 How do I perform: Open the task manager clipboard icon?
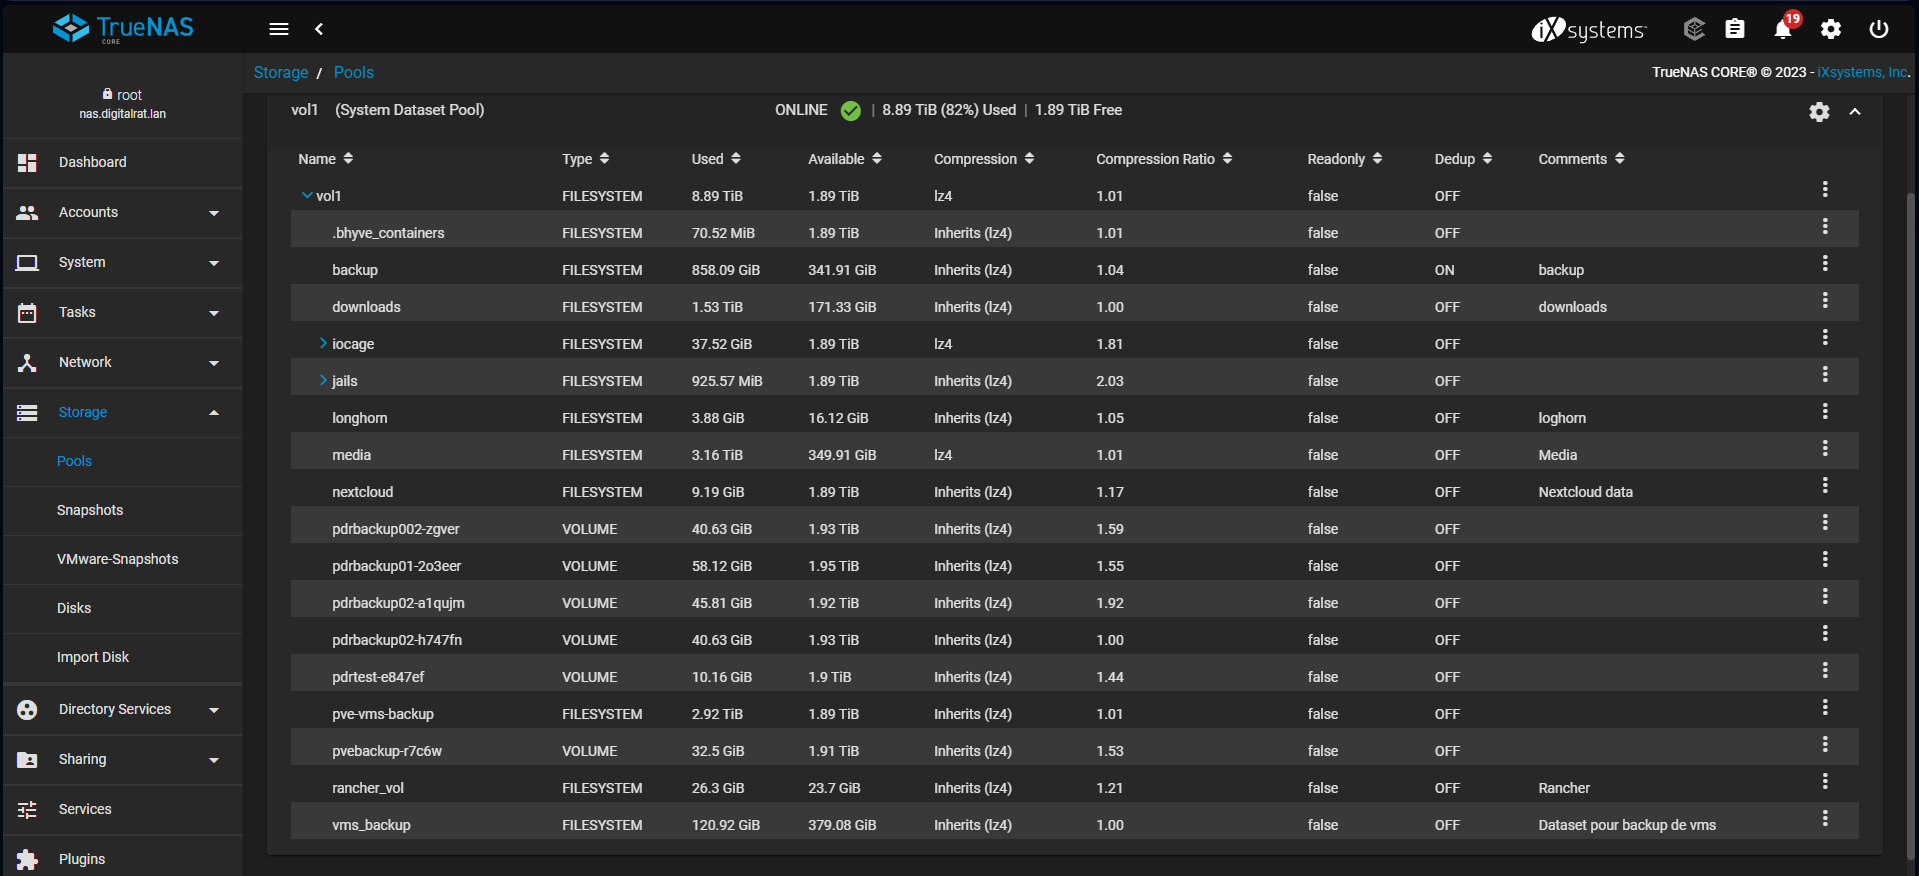tap(1735, 29)
